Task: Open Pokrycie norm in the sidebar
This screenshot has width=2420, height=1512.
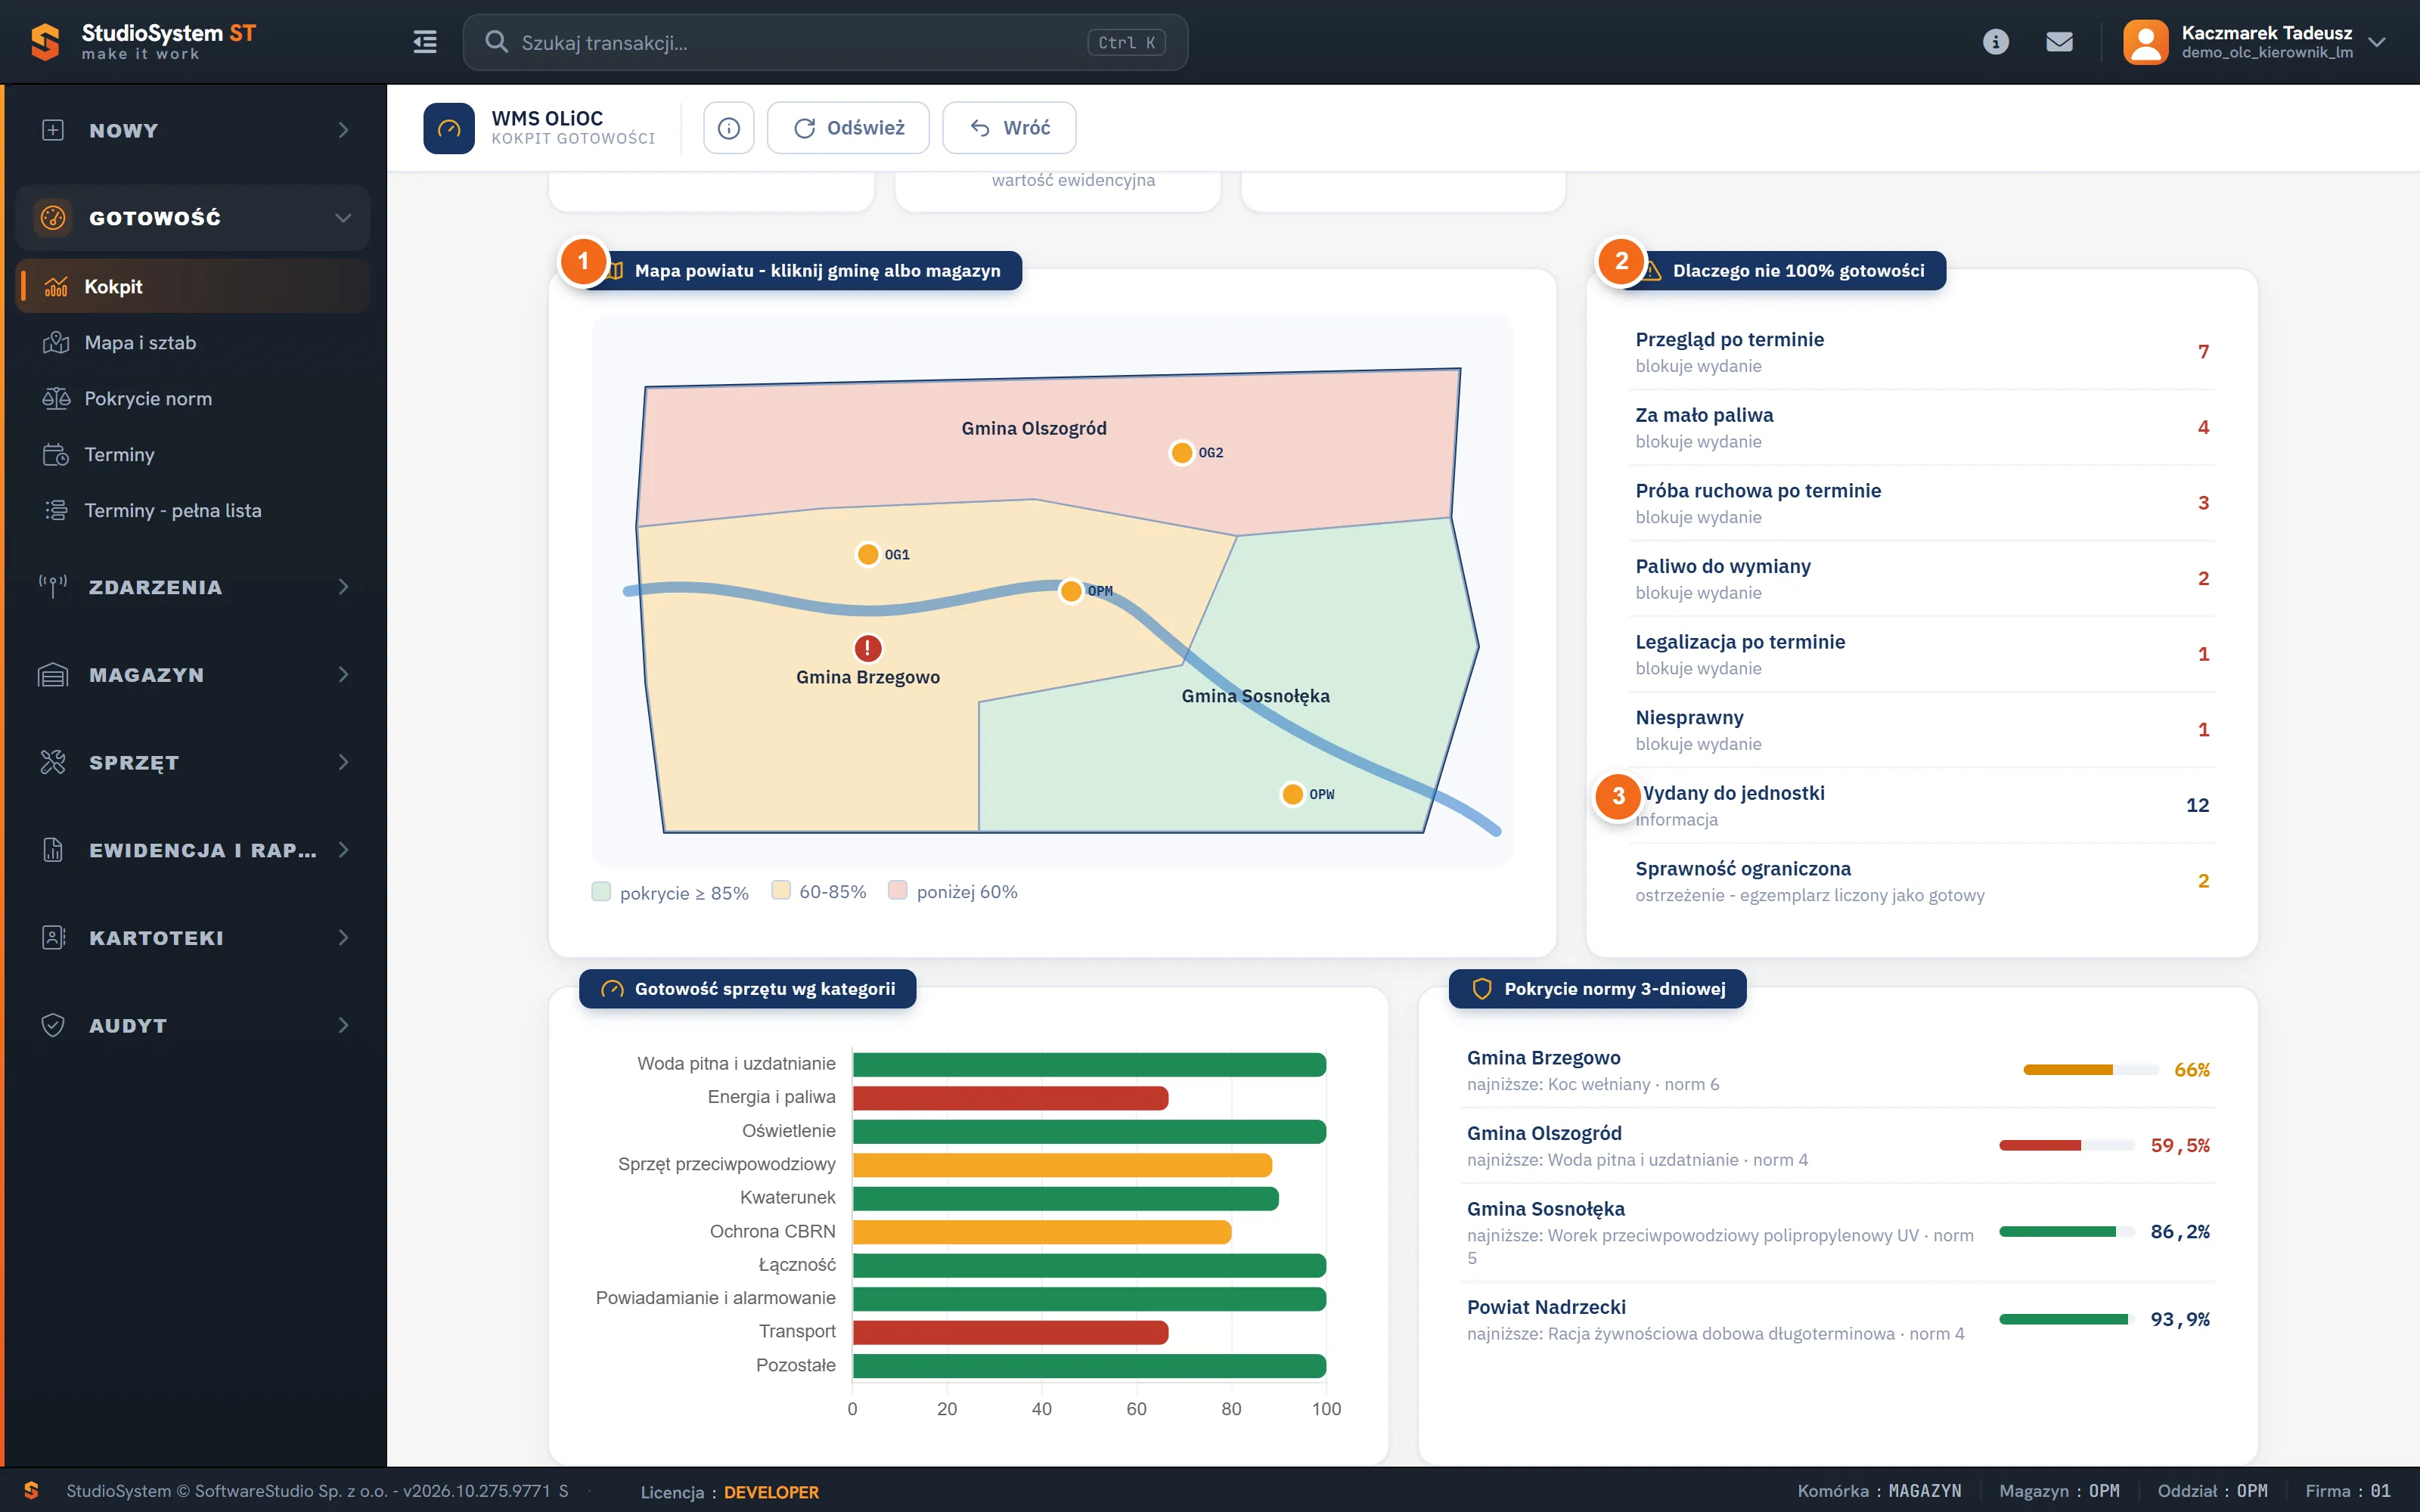Action: tap(193, 399)
